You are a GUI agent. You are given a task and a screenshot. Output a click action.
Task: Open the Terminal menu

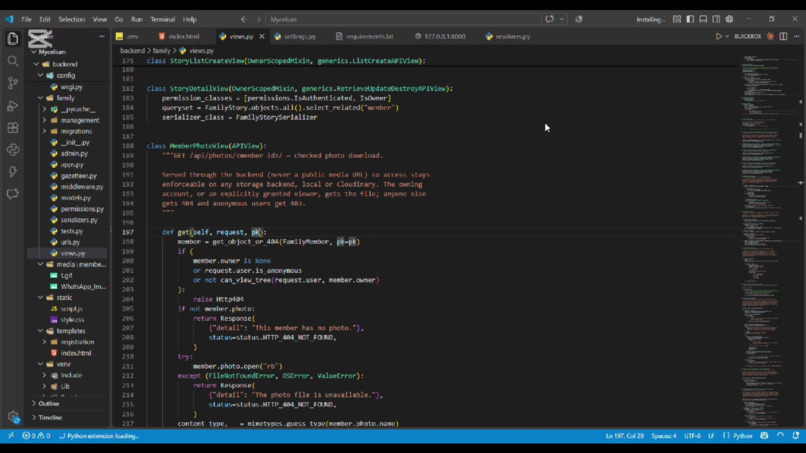coord(162,20)
